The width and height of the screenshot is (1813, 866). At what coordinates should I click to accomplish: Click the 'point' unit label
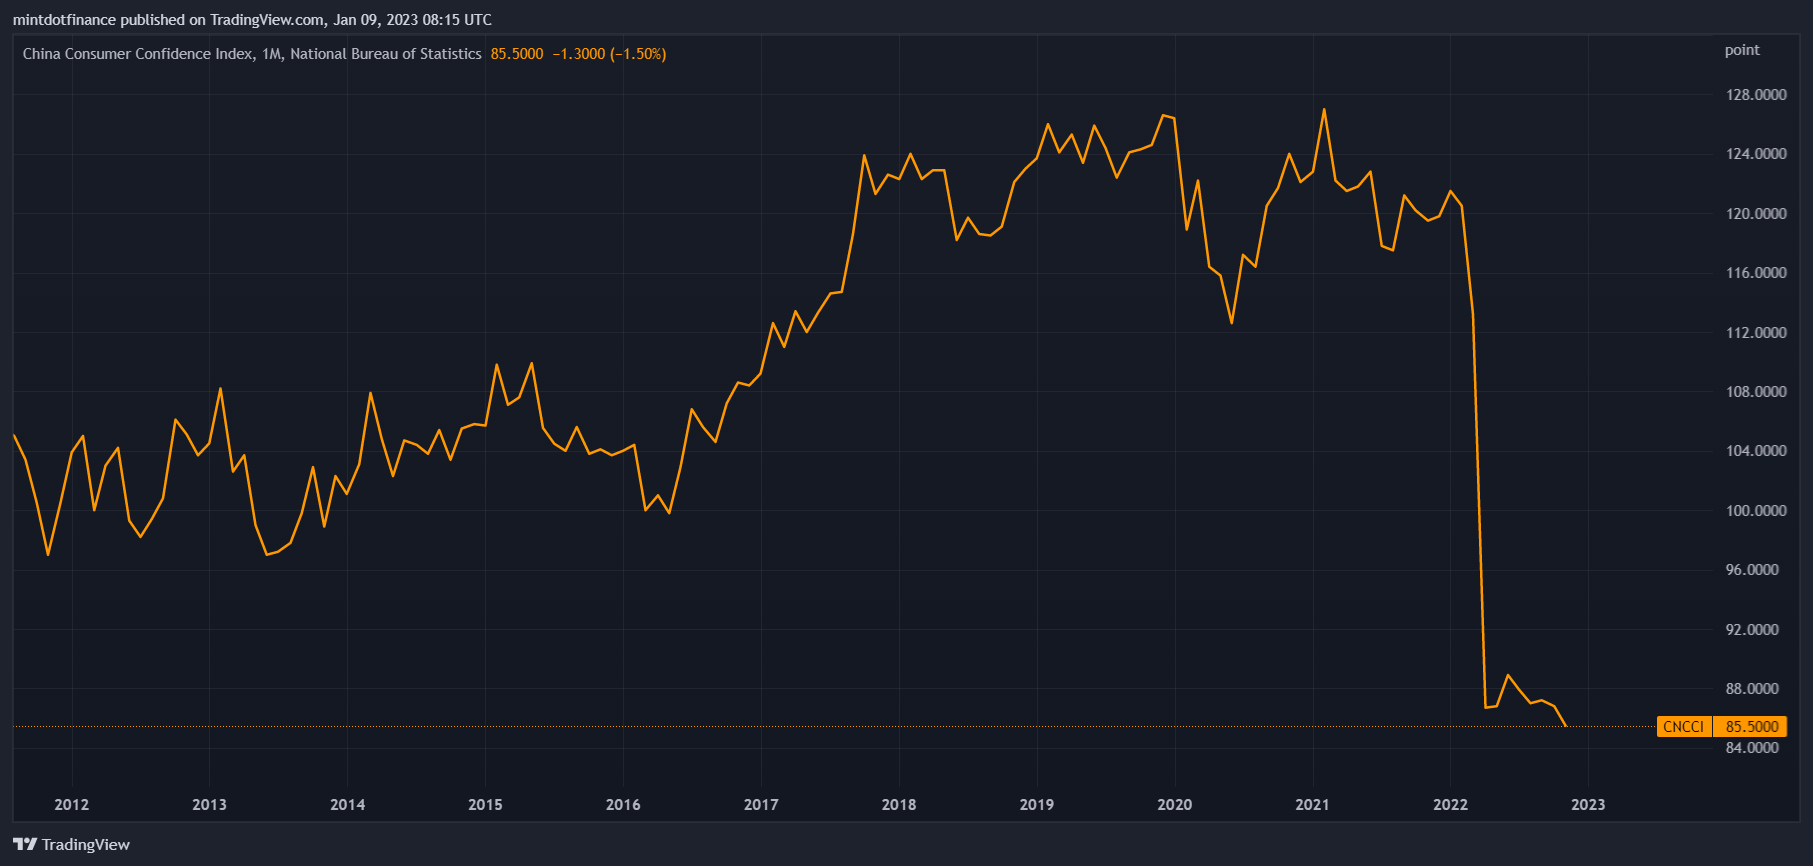tap(1742, 50)
